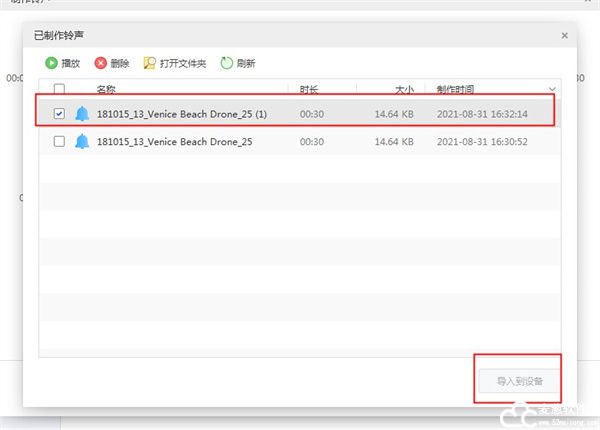This screenshot has height=430, width=600.
Task: Refresh the ringtone list (刷新)
Action: [227, 63]
